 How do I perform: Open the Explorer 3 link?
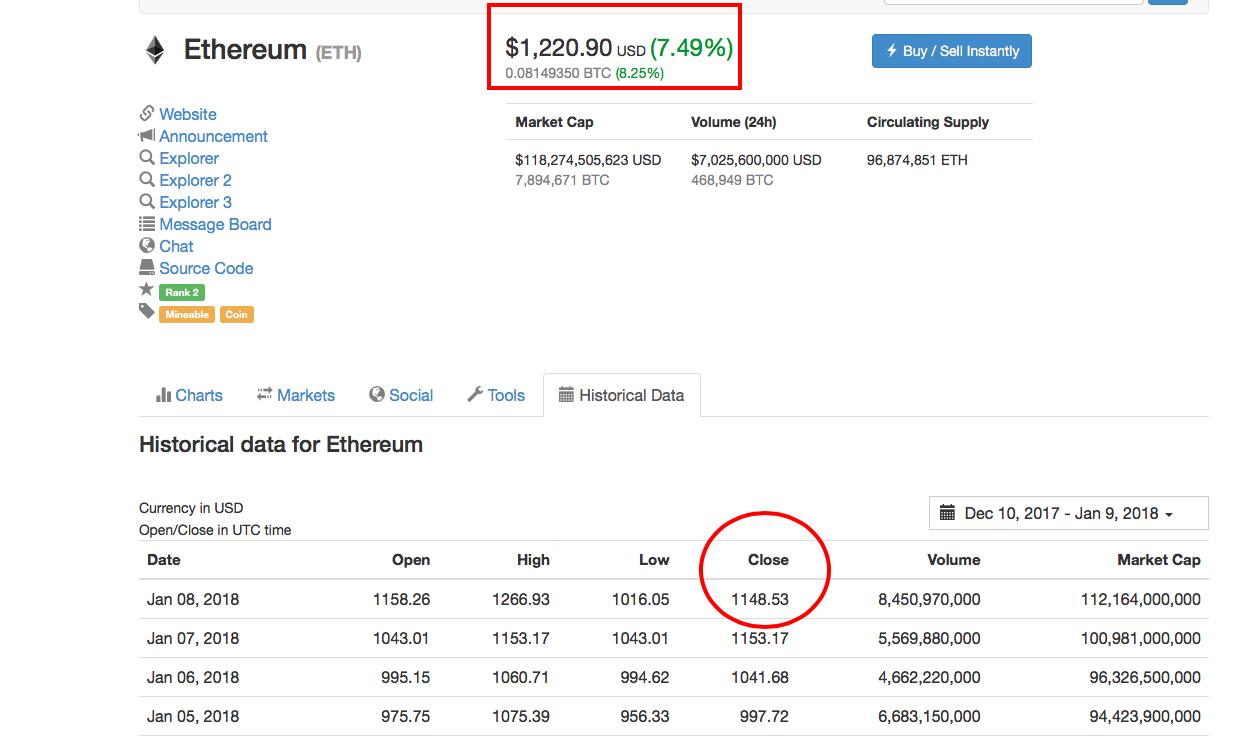pyautogui.click(x=195, y=202)
